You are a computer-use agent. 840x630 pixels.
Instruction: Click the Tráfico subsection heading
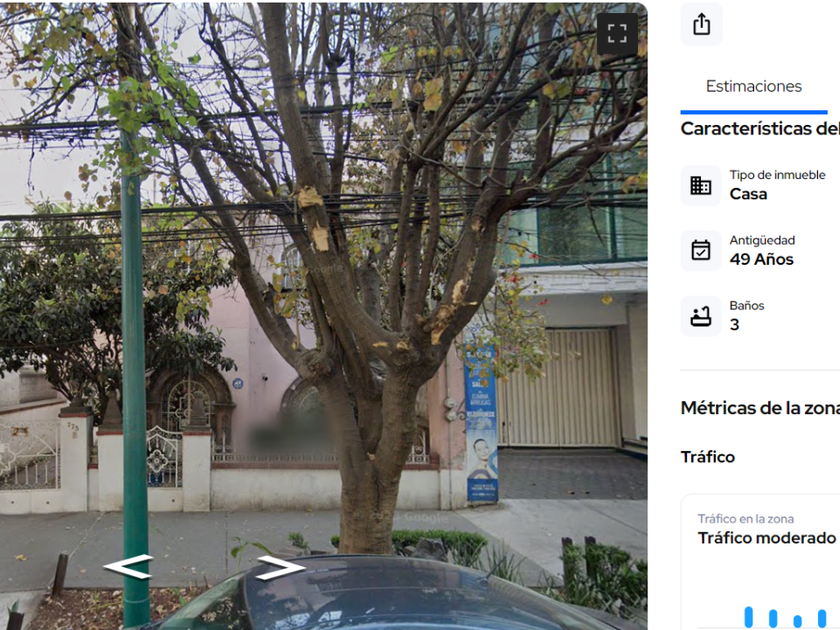click(x=707, y=457)
